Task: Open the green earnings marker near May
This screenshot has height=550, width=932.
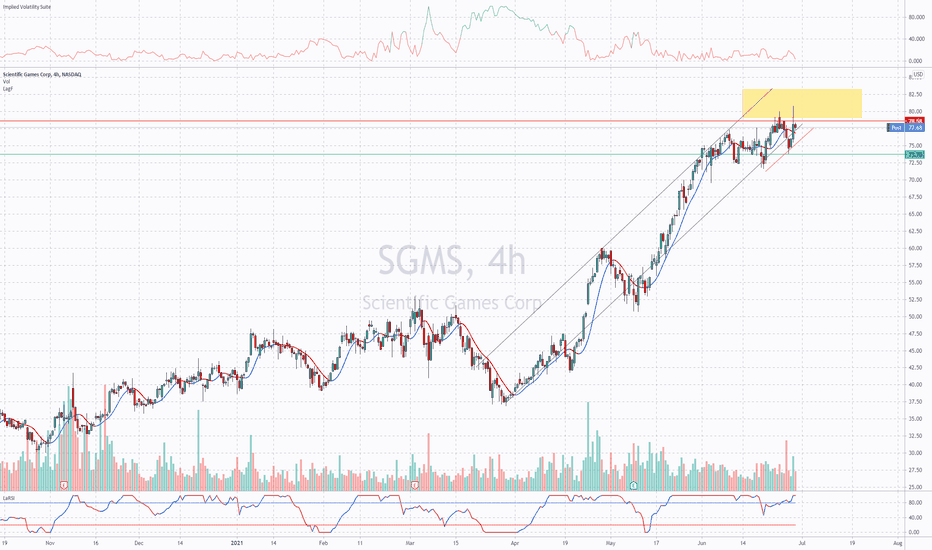Action: pyautogui.click(x=634, y=485)
